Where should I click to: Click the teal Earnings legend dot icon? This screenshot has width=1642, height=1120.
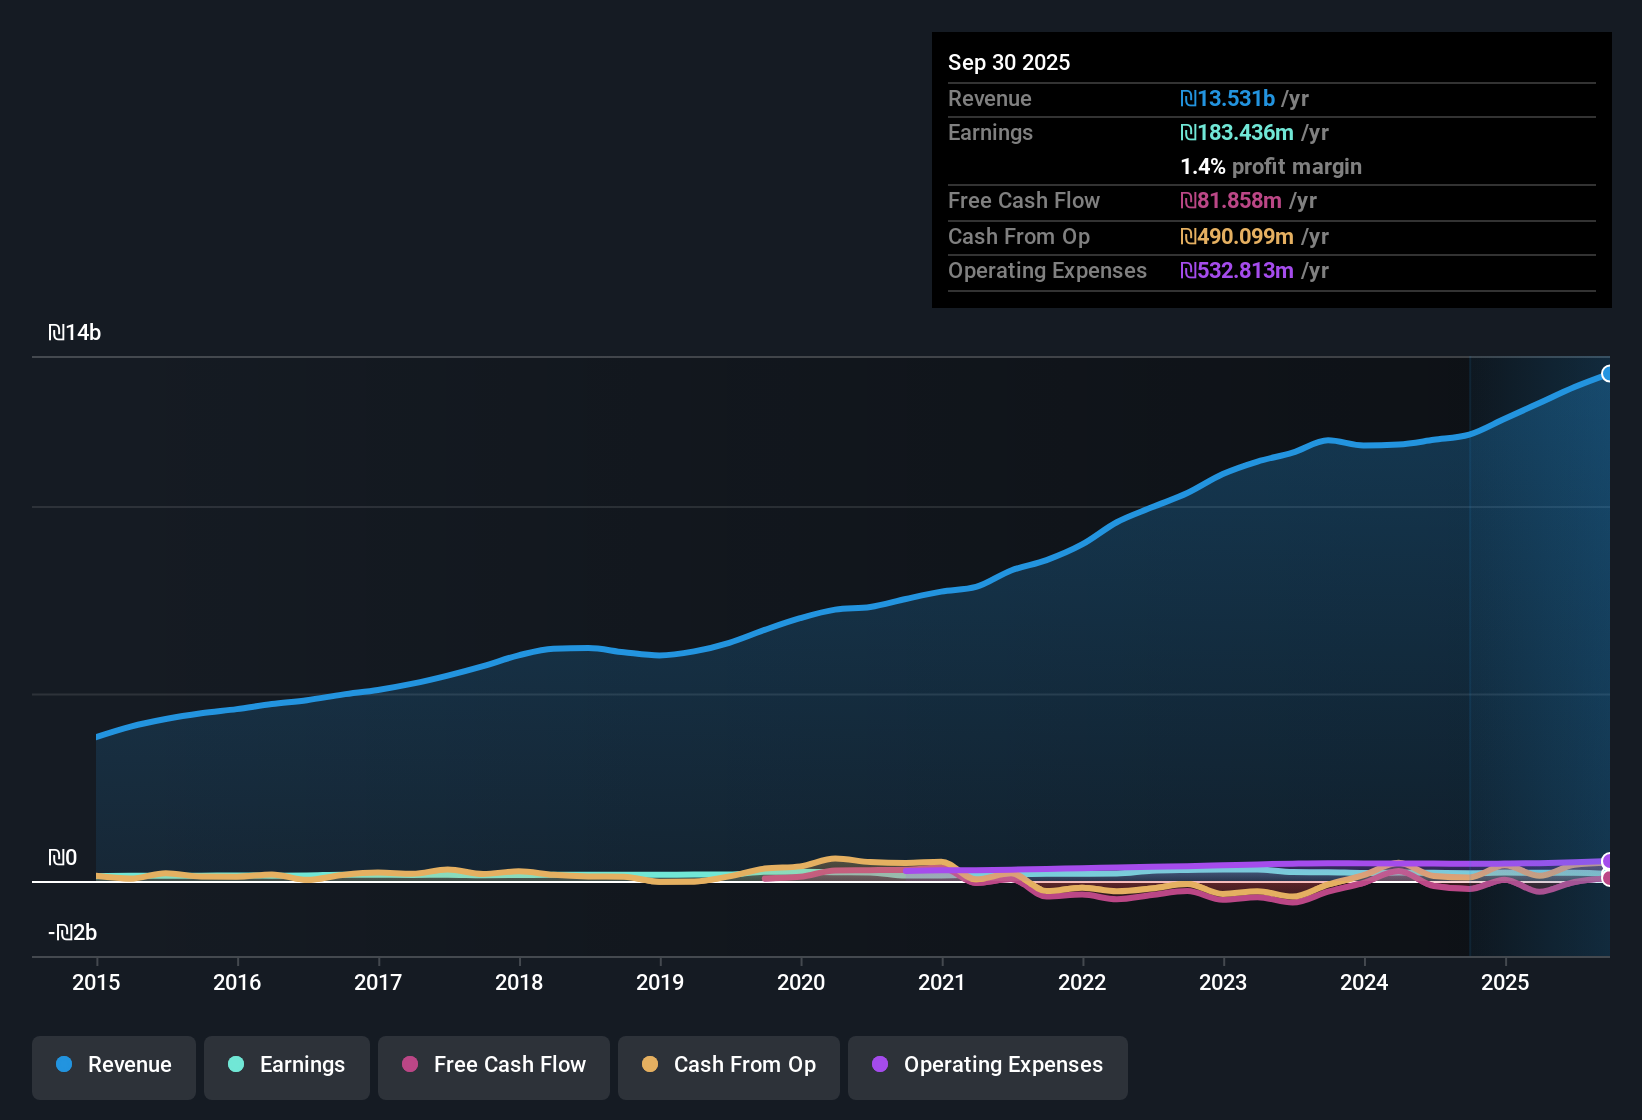(x=236, y=1065)
